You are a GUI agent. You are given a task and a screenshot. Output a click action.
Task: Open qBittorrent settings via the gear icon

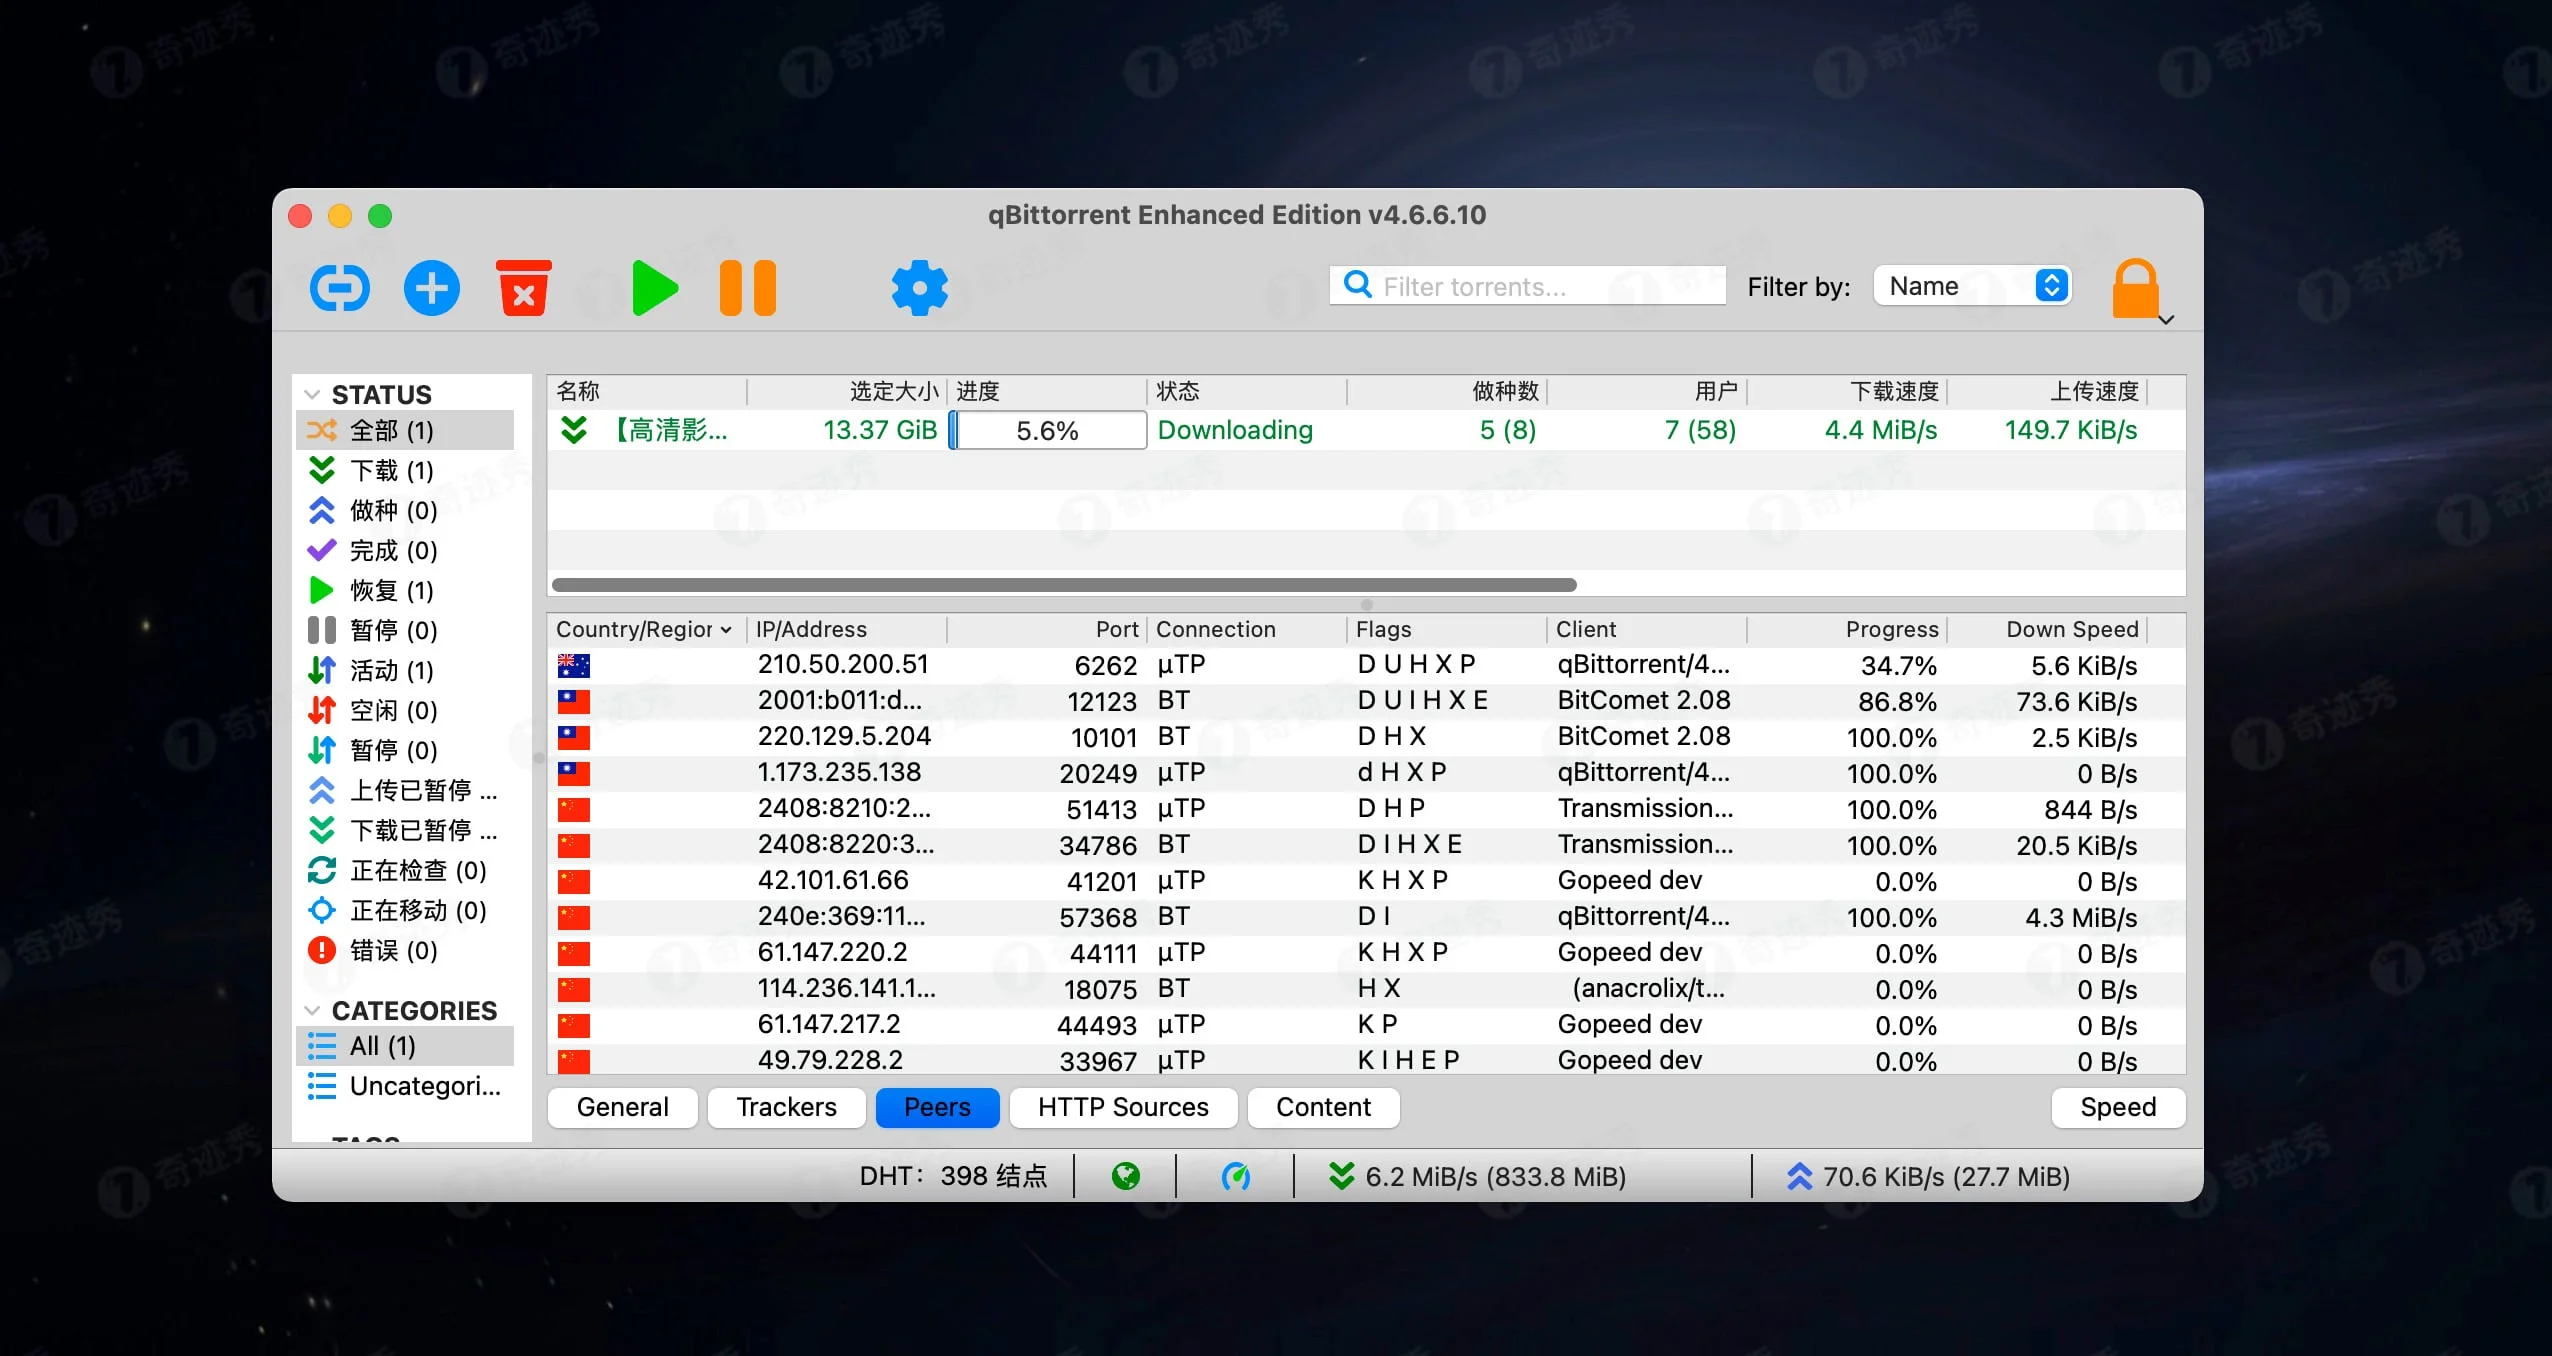point(919,287)
